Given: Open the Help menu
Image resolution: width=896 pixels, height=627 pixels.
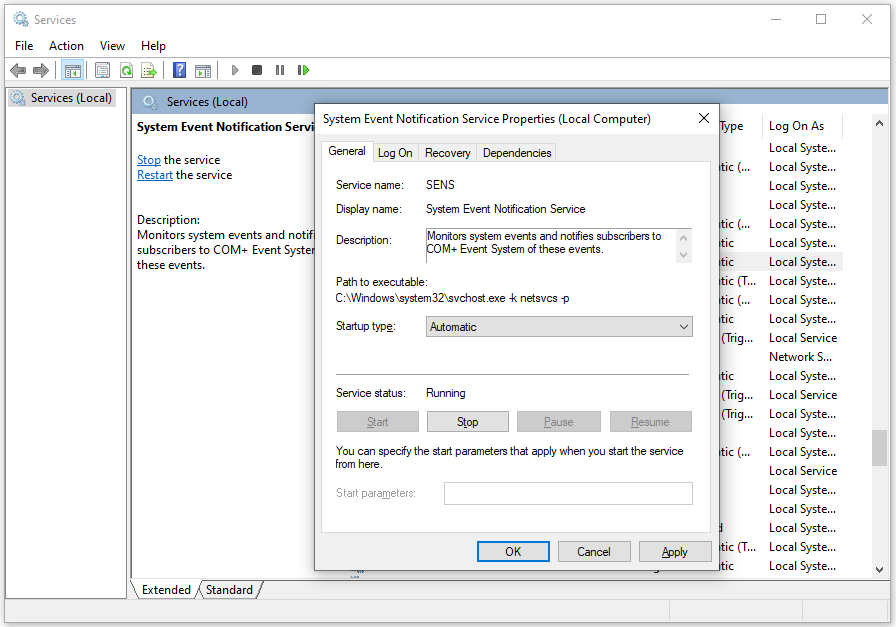Looking at the screenshot, I should coord(153,46).
